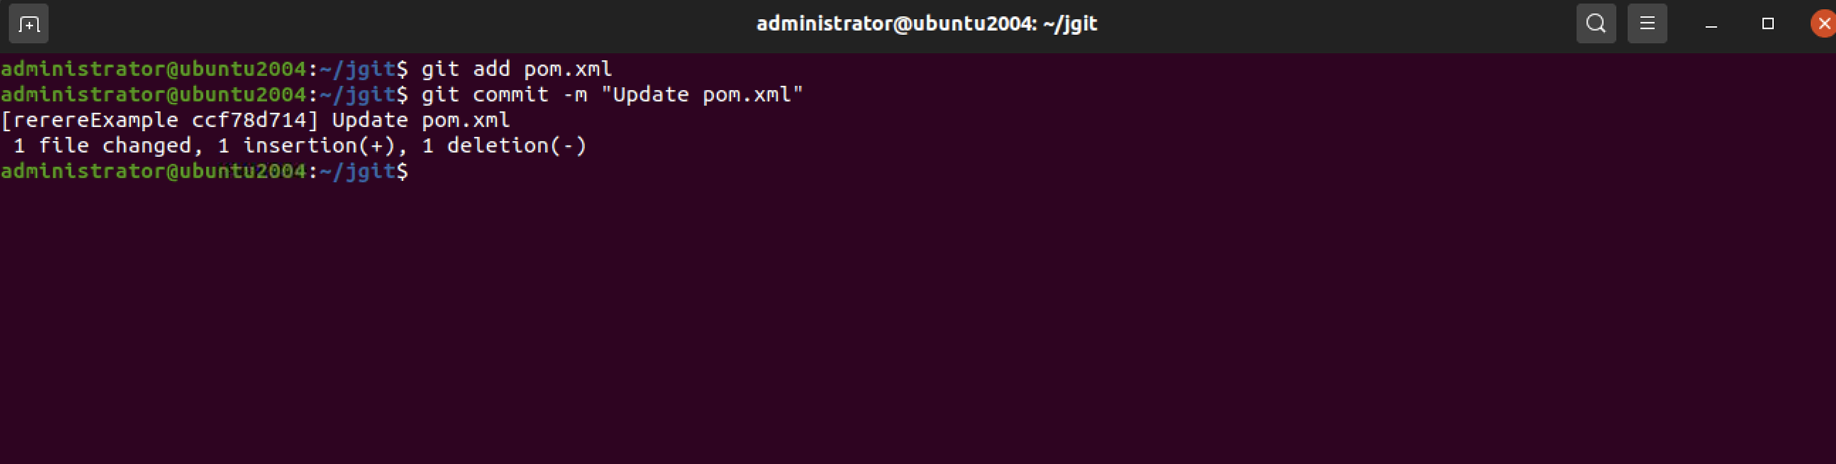Viewport: 1836px width, 464px height.
Task: Click the 'git commit -m' command text
Action: [504, 95]
